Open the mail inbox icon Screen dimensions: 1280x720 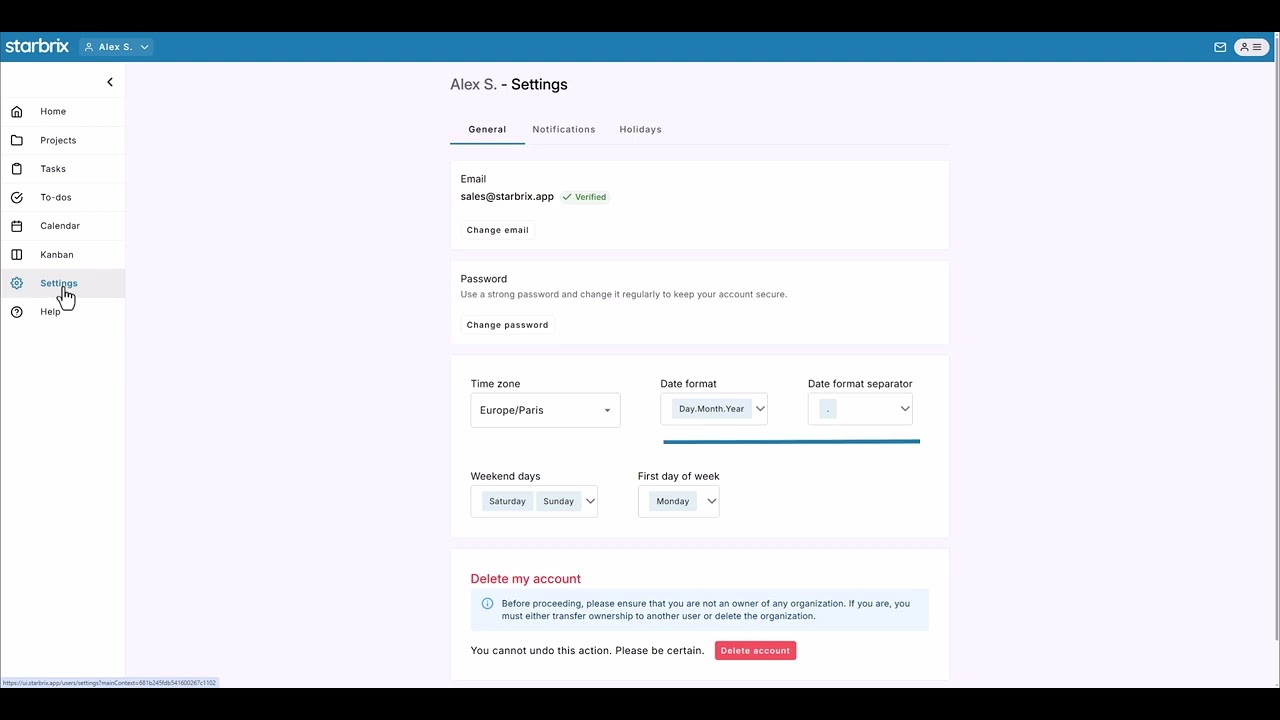click(x=1220, y=47)
